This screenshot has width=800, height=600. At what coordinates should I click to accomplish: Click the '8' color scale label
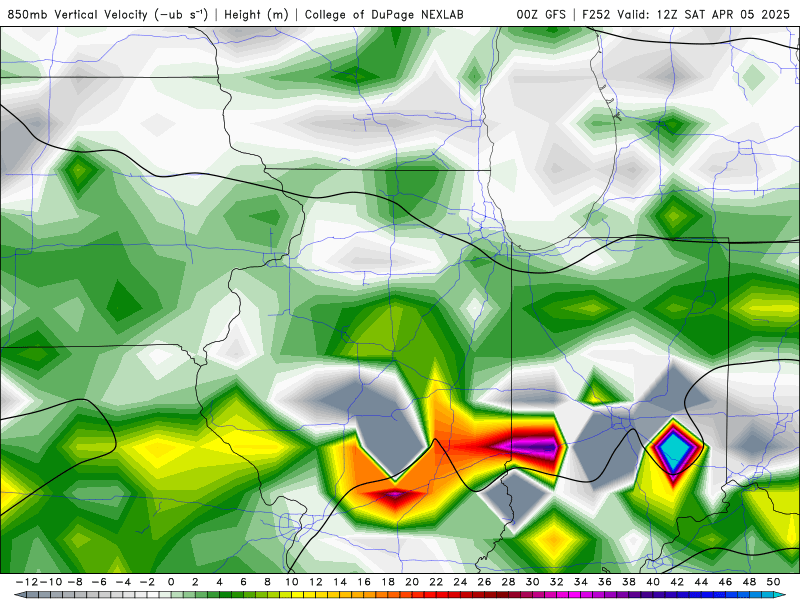point(267,582)
